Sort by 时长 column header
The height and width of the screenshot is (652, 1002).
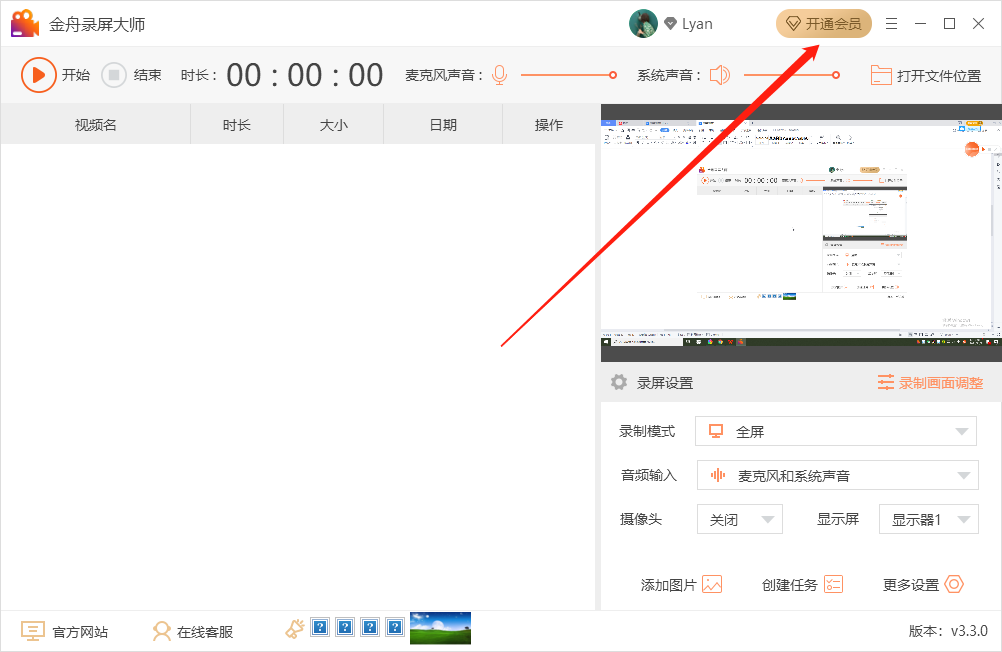tap(236, 125)
